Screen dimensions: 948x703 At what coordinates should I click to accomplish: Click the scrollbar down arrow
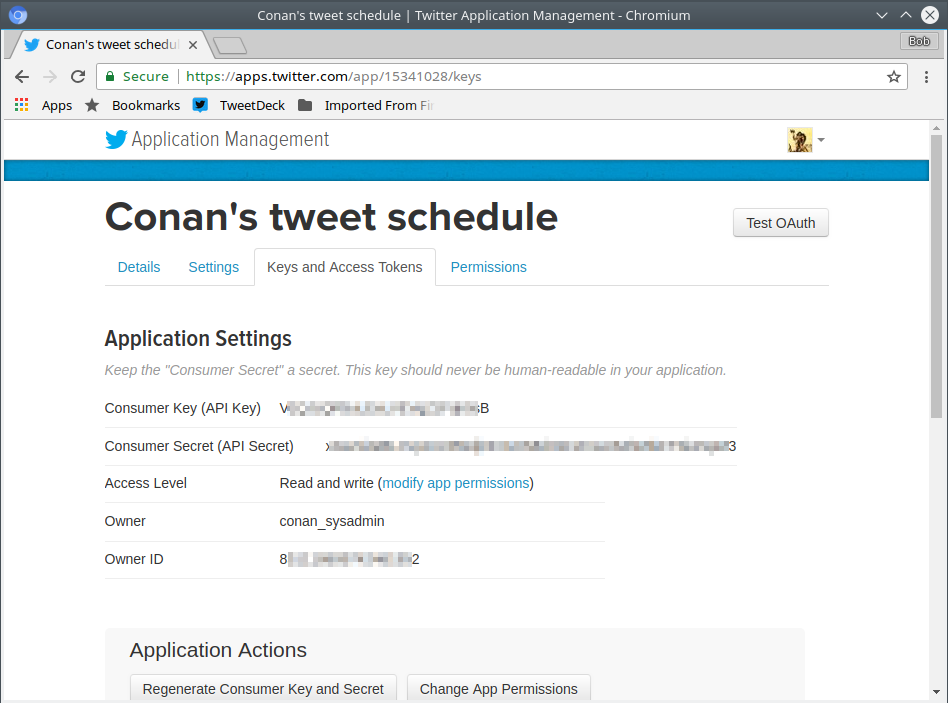(x=936, y=692)
